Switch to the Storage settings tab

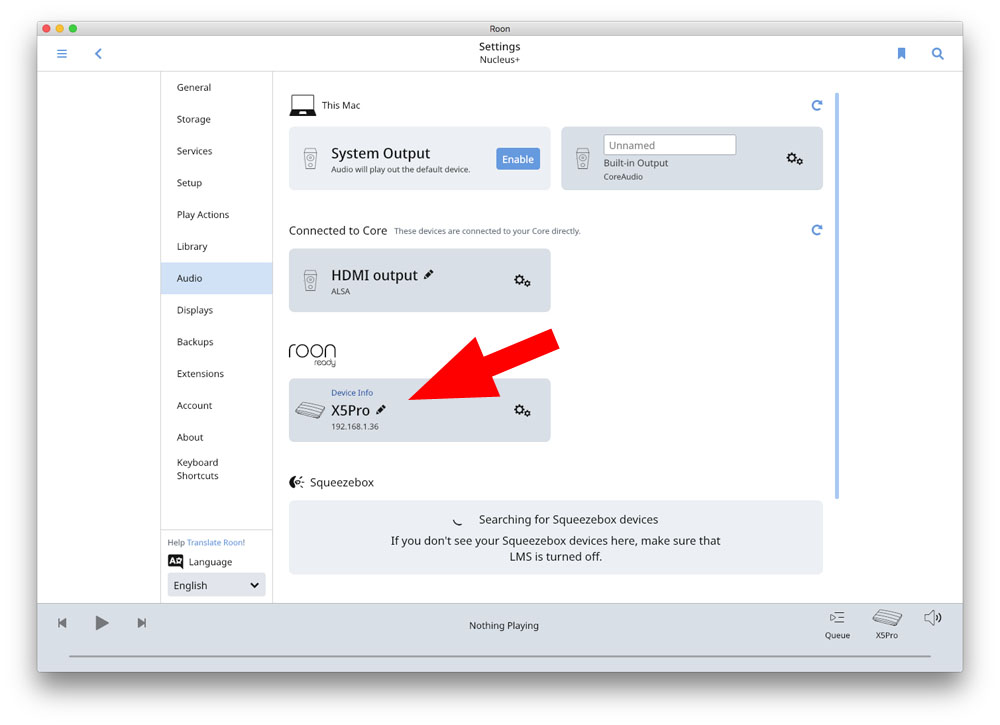pyautogui.click(x=194, y=119)
